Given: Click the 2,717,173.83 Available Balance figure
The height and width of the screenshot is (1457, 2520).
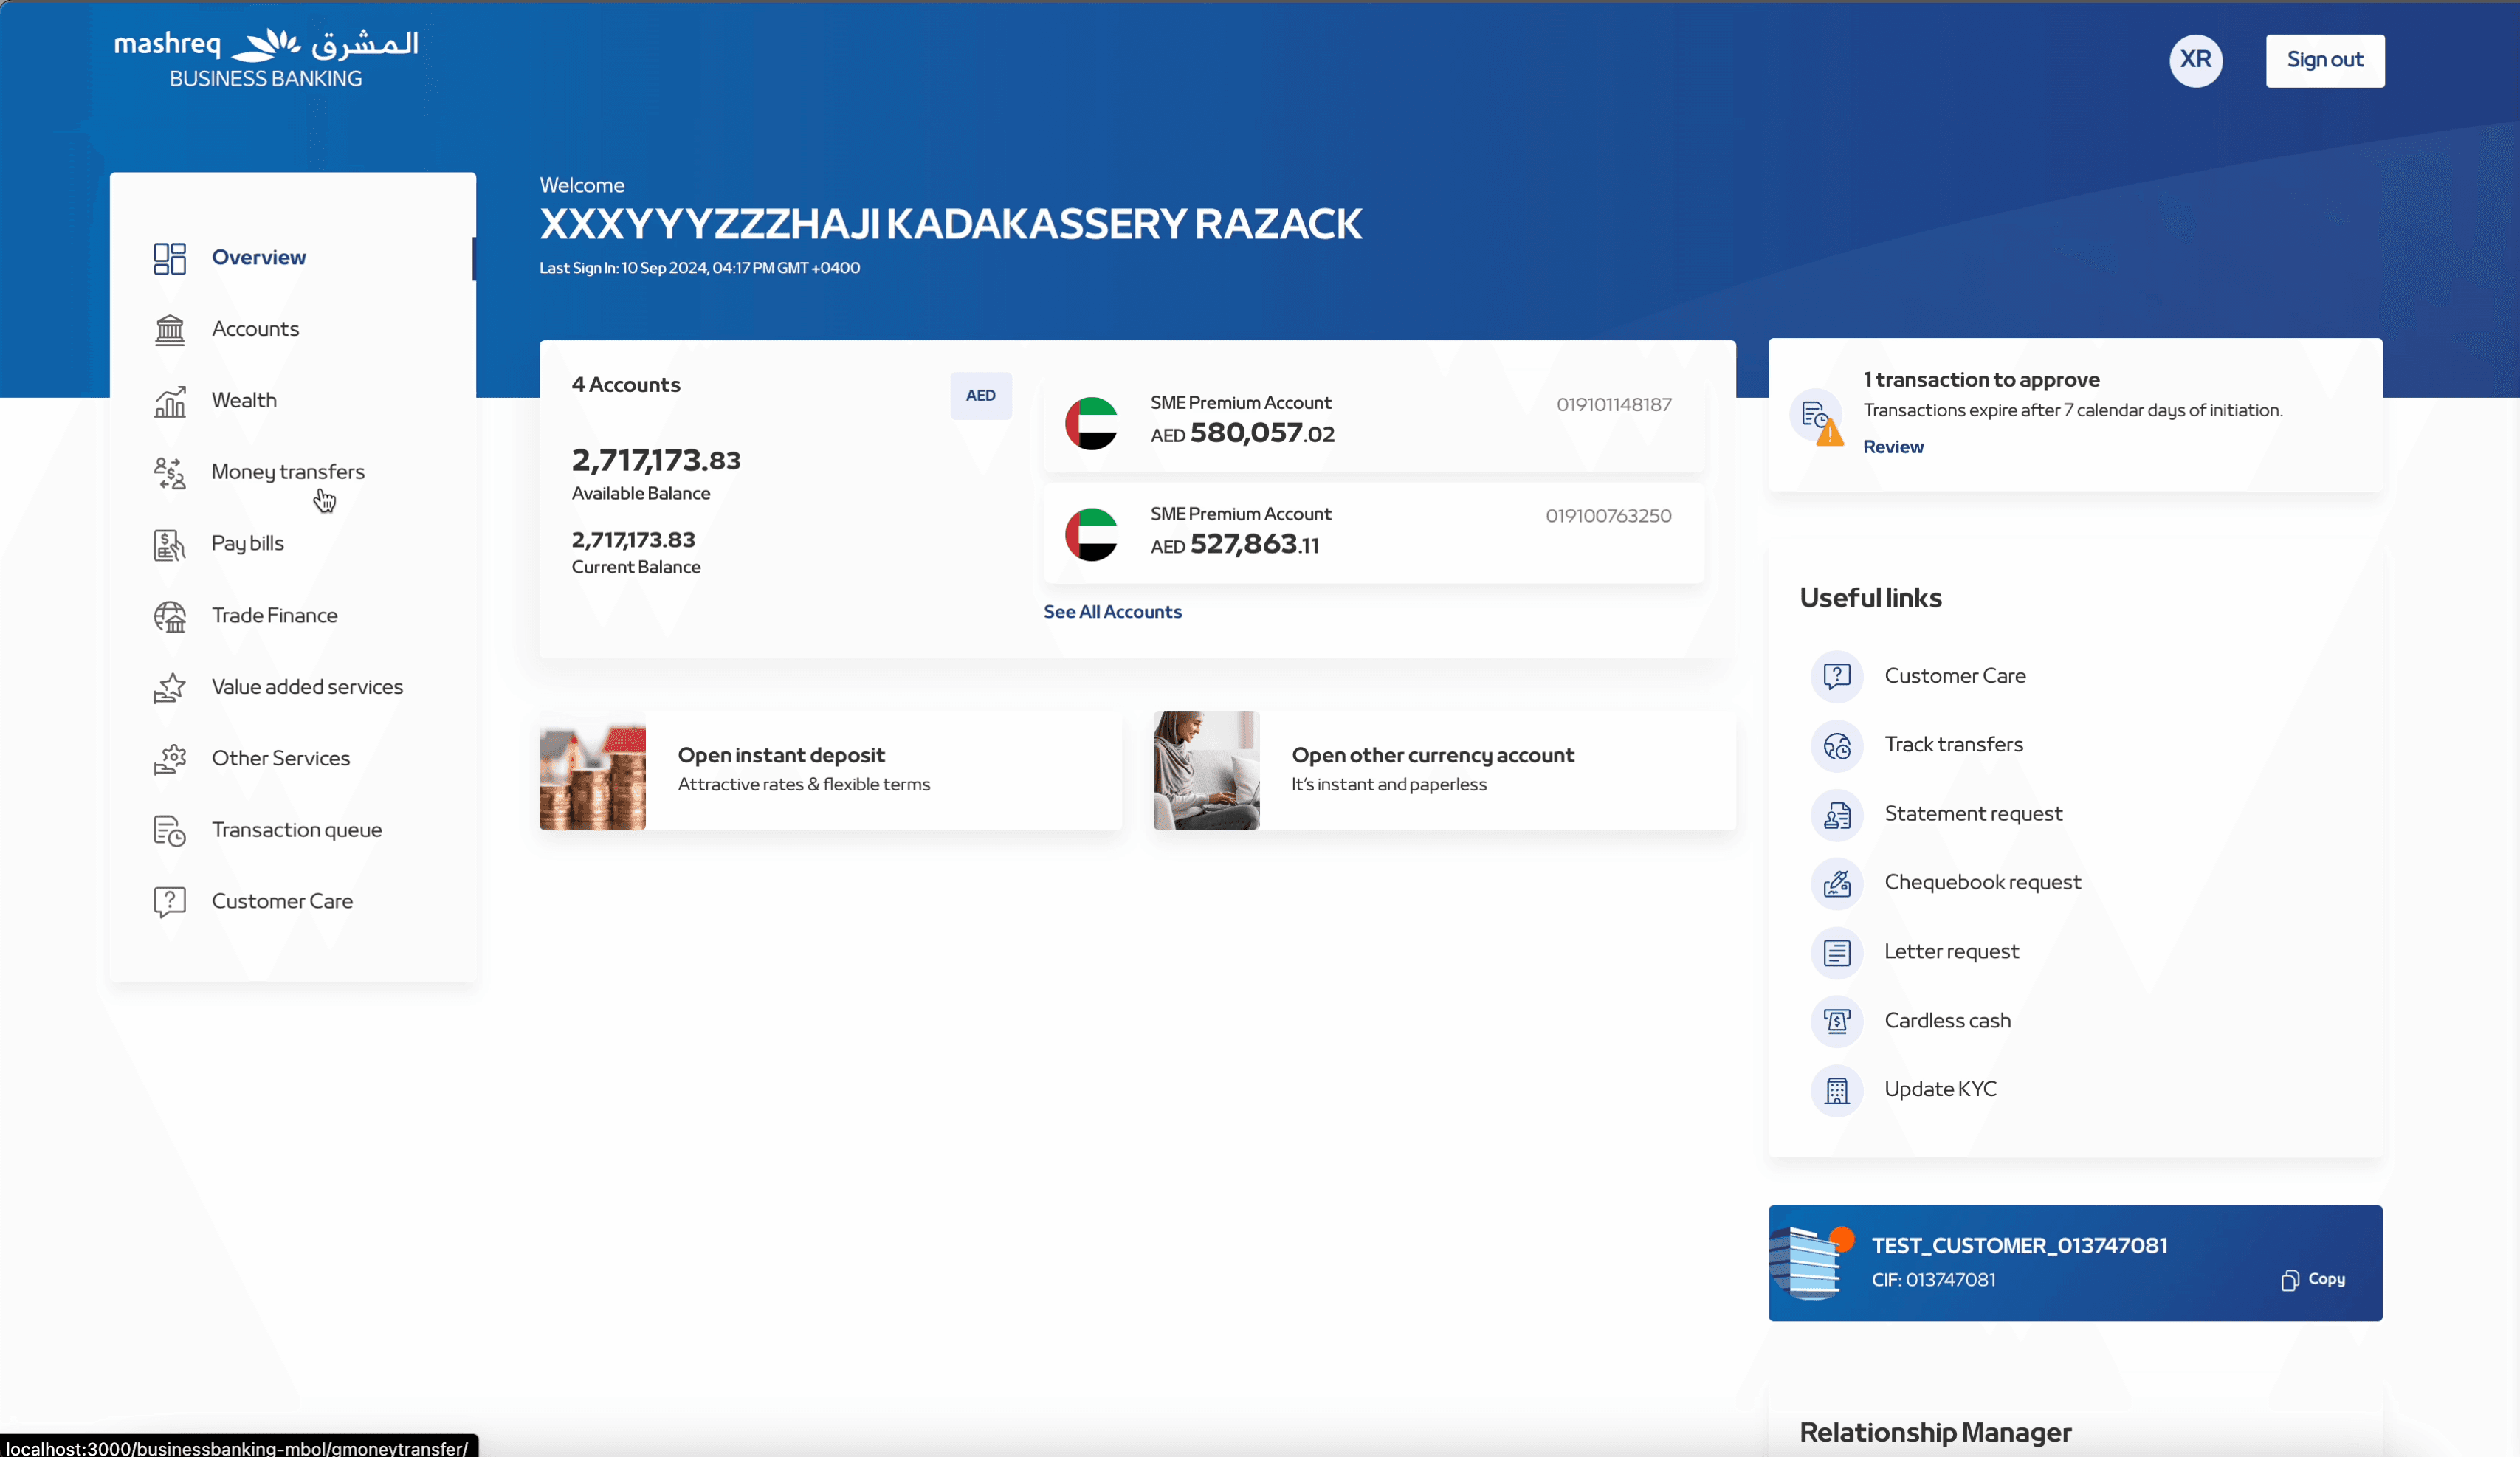Looking at the screenshot, I should (x=656, y=461).
